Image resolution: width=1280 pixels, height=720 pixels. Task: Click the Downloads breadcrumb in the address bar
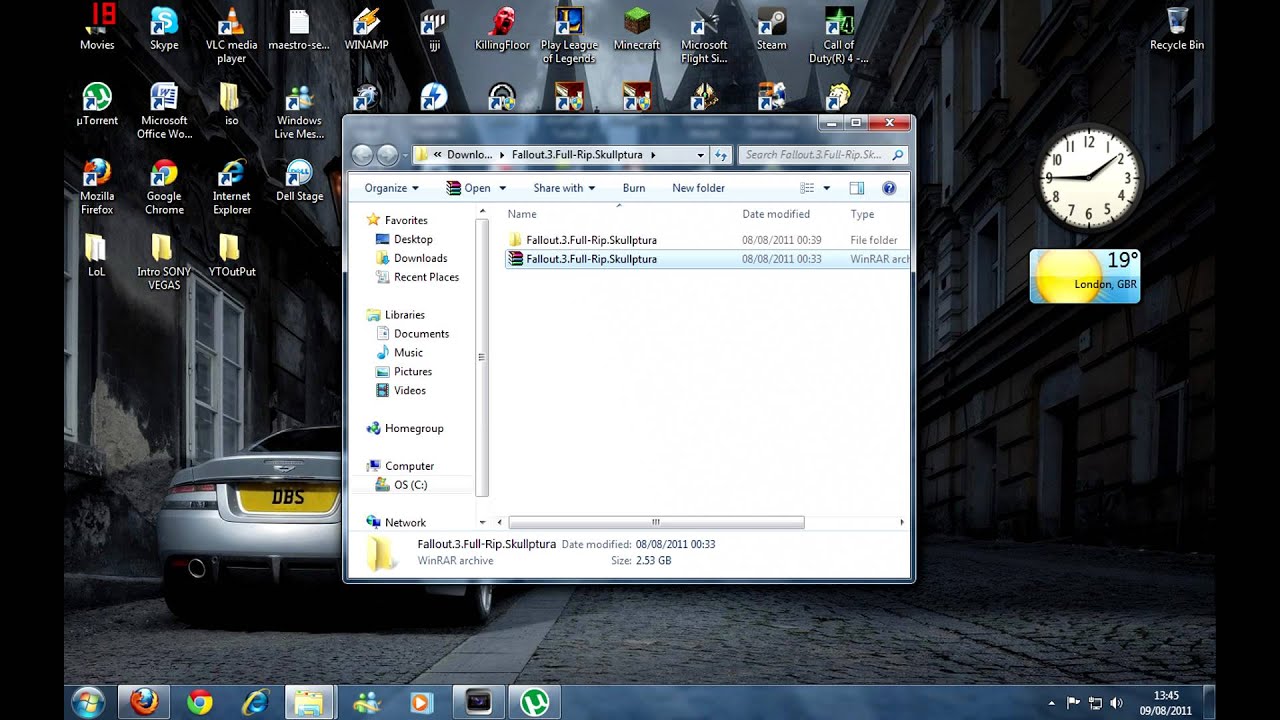[469, 155]
